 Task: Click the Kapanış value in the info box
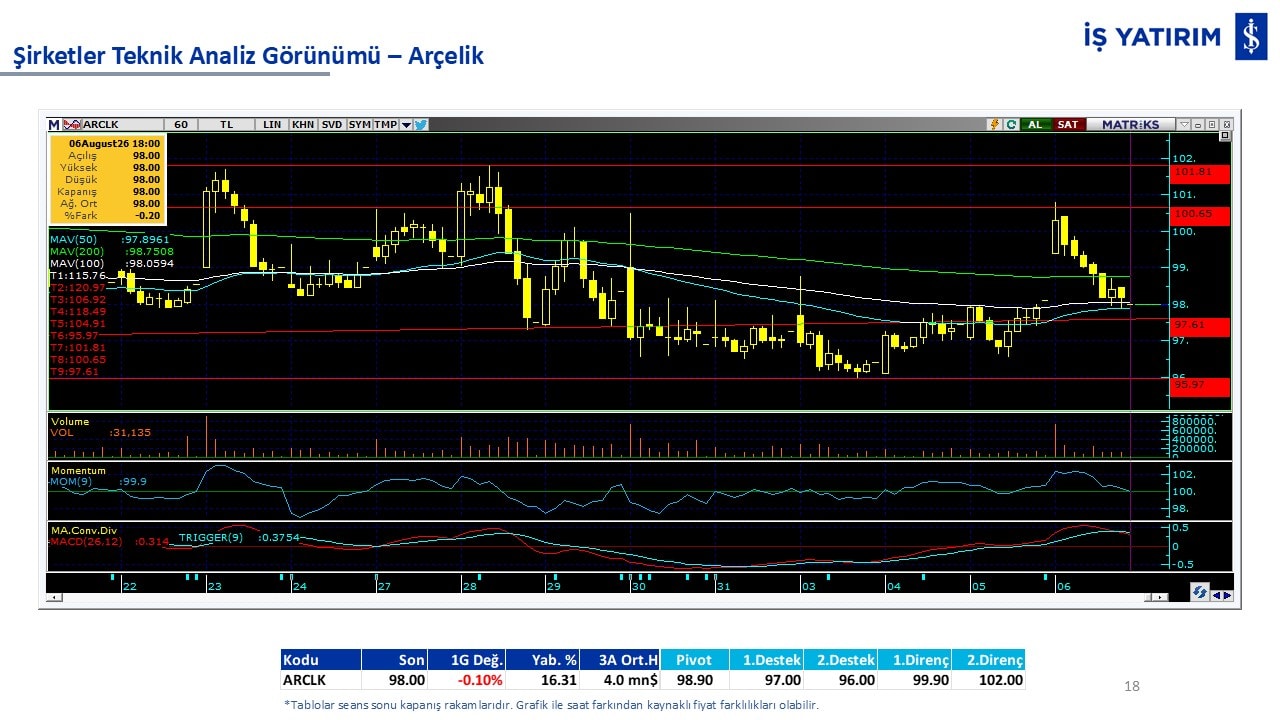click(x=146, y=191)
